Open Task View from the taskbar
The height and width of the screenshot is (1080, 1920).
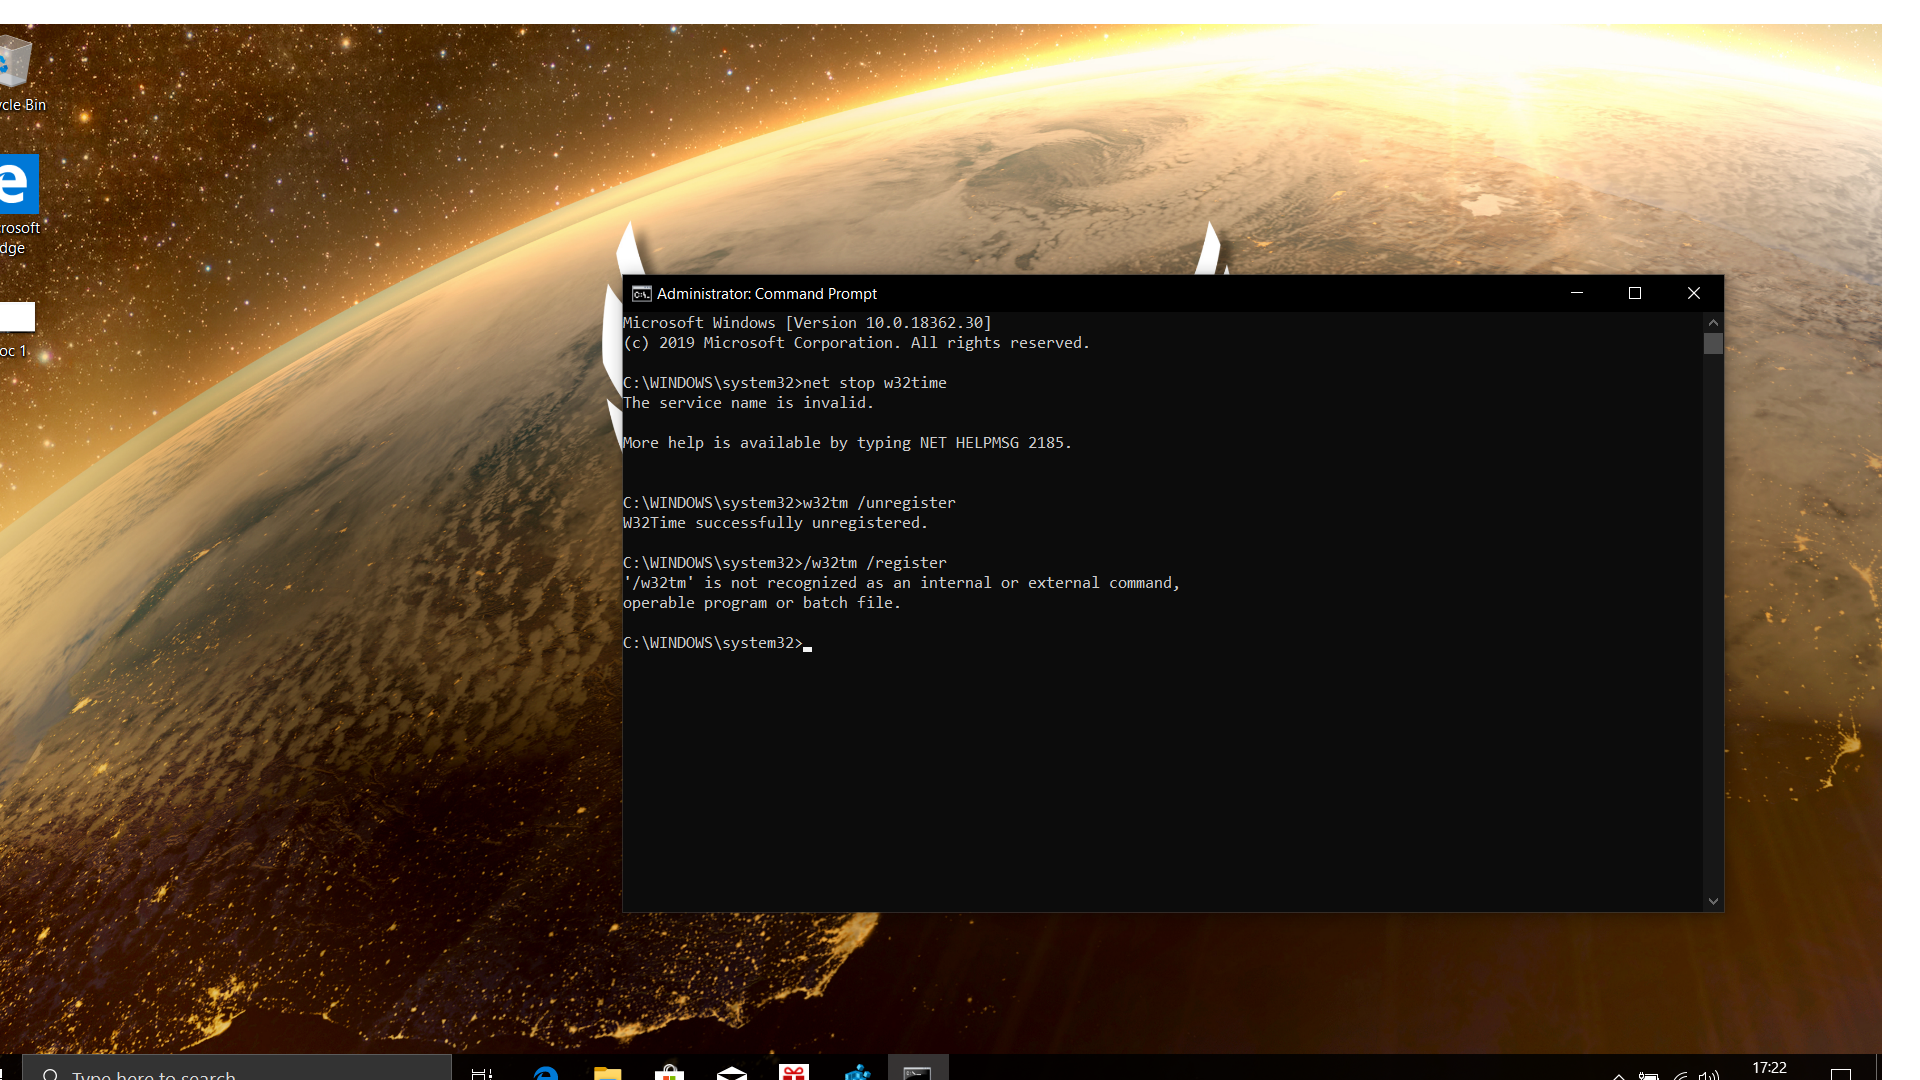[x=482, y=1073]
